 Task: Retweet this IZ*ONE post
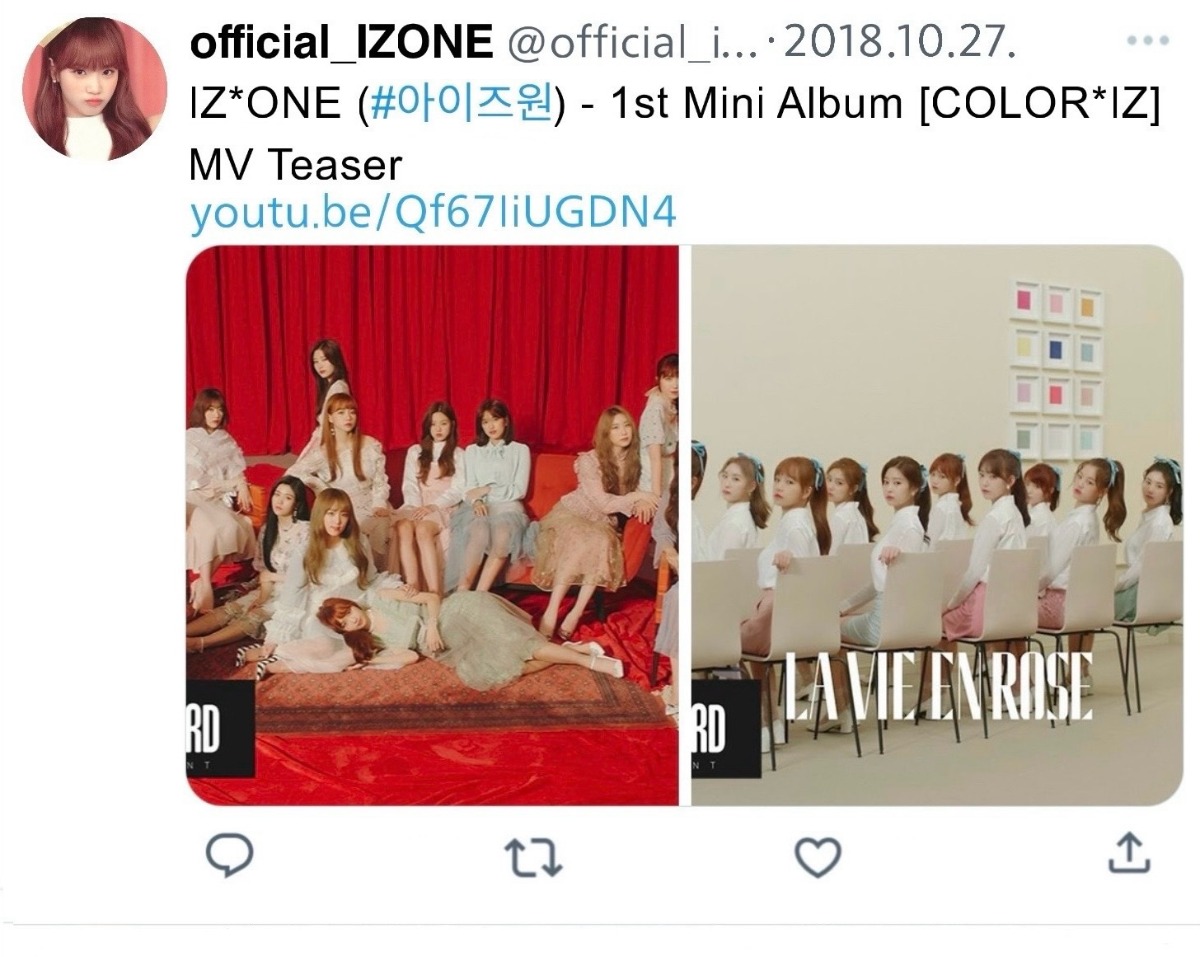pyautogui.click(x=533, y=858)
